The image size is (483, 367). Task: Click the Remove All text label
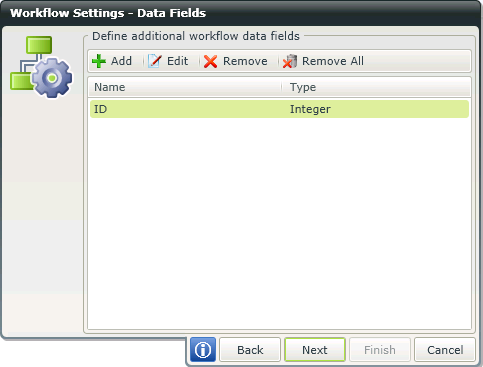[x=333, y=61]
